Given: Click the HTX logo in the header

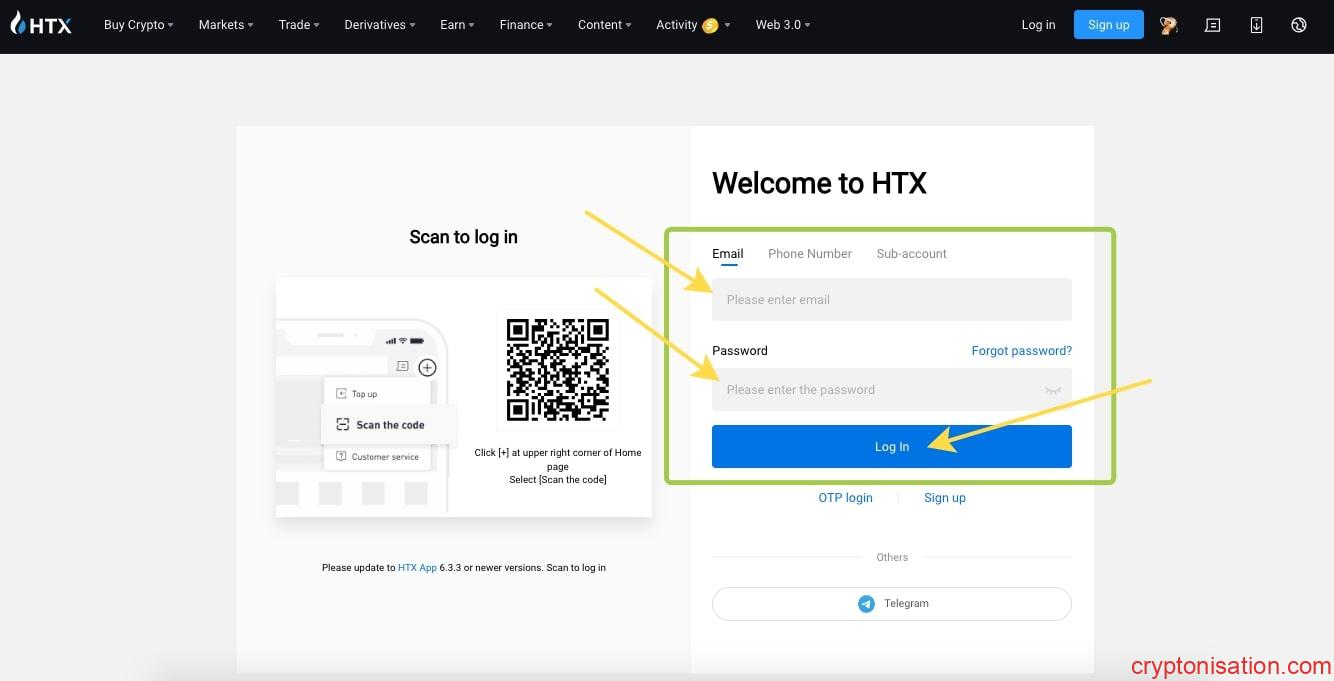Looking at the screenshot, I should pyautogui.click(x=41, y=25).
